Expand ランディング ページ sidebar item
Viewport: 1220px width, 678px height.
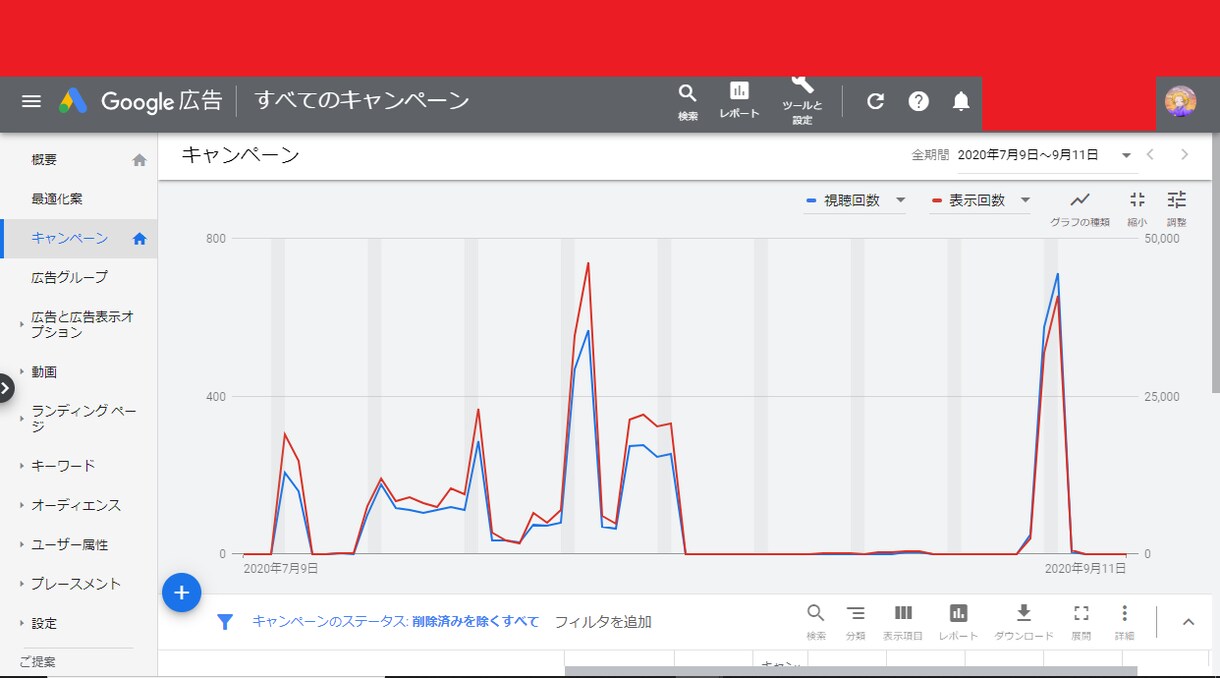coord(78,419)
